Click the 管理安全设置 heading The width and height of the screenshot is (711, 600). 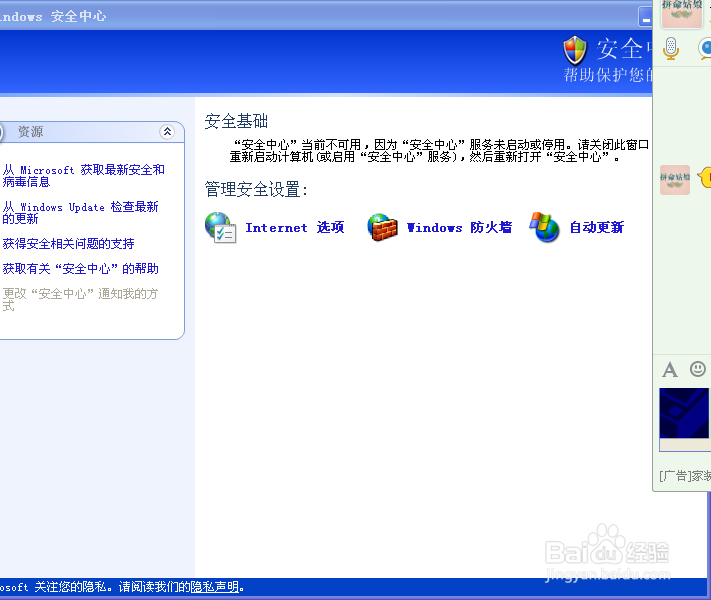pyautogui.click(x=256, y=190)
